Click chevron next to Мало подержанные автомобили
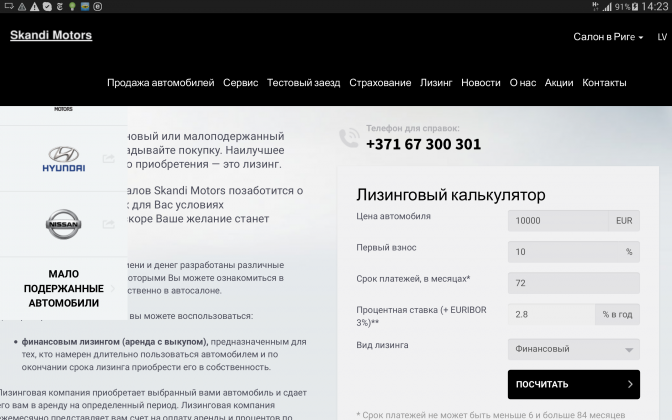This screenshot has height=420, width=672. point(113,288)
